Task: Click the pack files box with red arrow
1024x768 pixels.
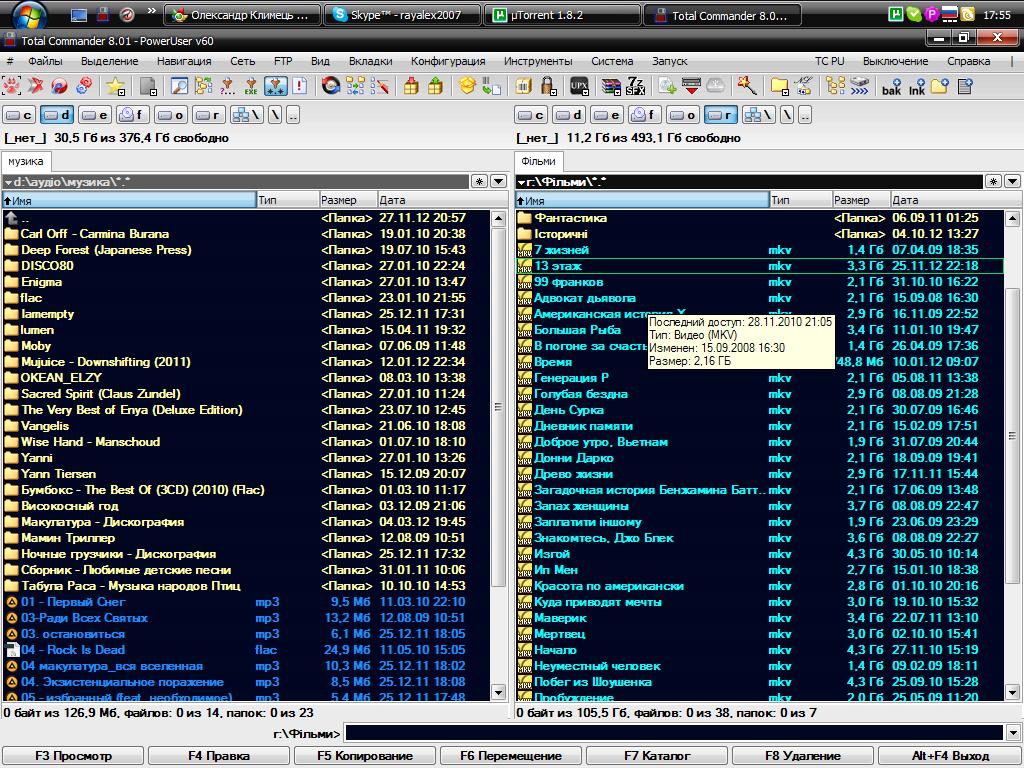Action: (411, 86)
